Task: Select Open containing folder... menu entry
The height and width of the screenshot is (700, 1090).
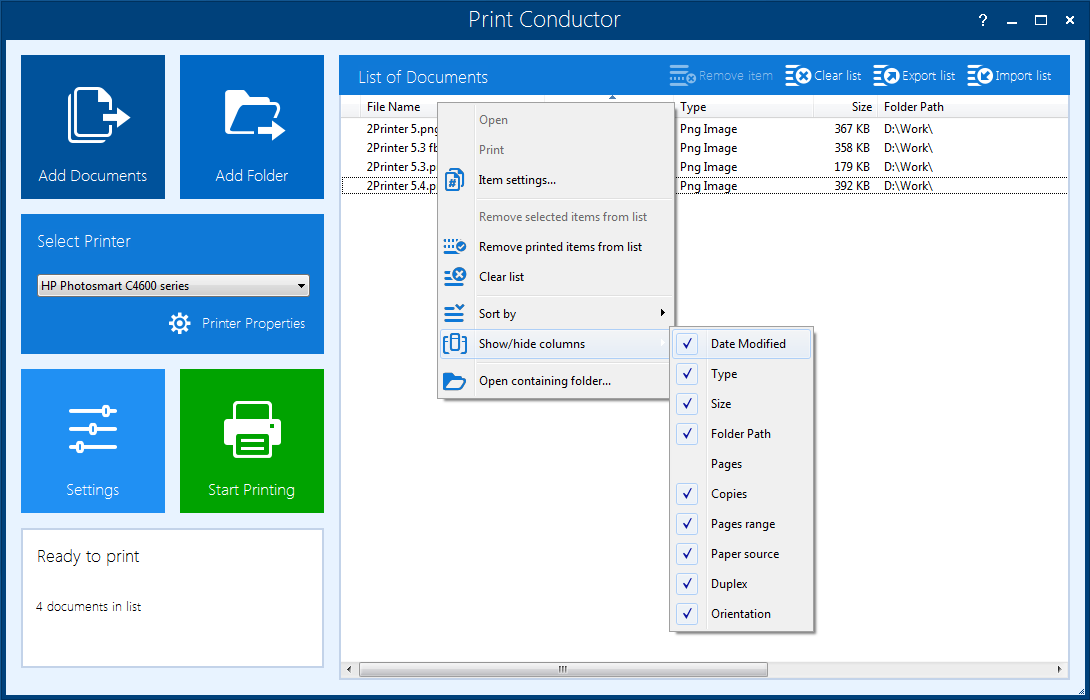Action: (x=544, y=381)
